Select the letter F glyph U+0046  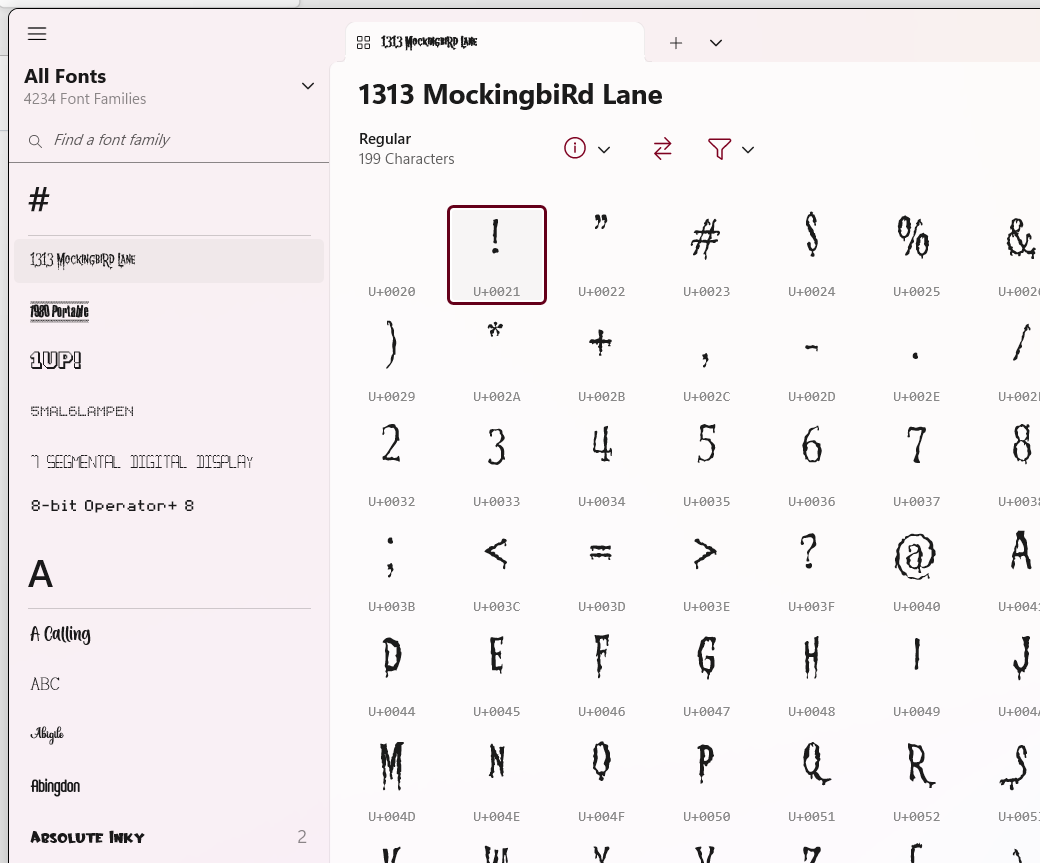coord(602,674)
